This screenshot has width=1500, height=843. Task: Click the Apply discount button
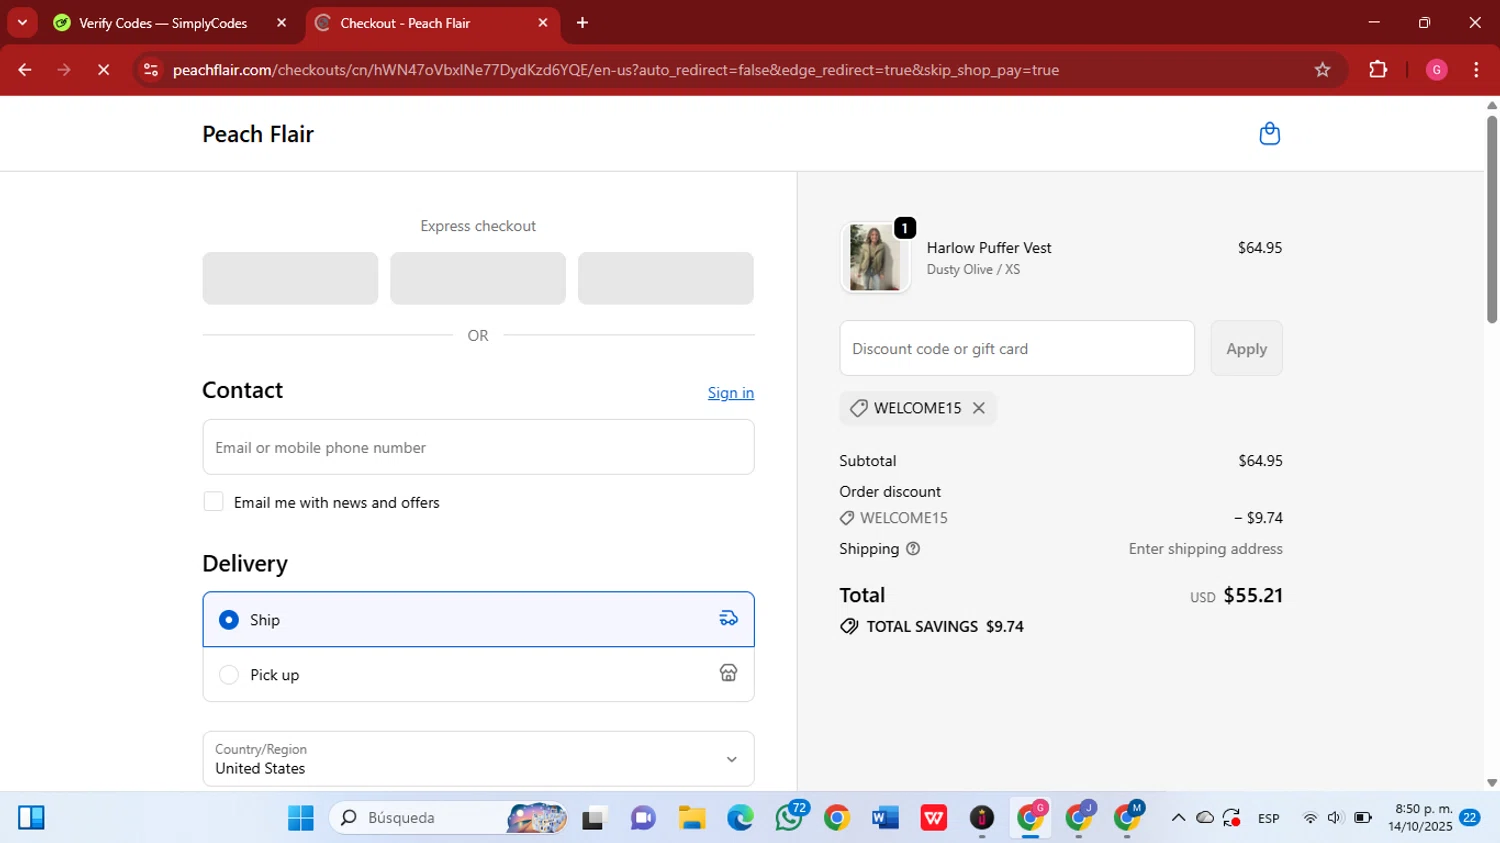pos(1246,349)
